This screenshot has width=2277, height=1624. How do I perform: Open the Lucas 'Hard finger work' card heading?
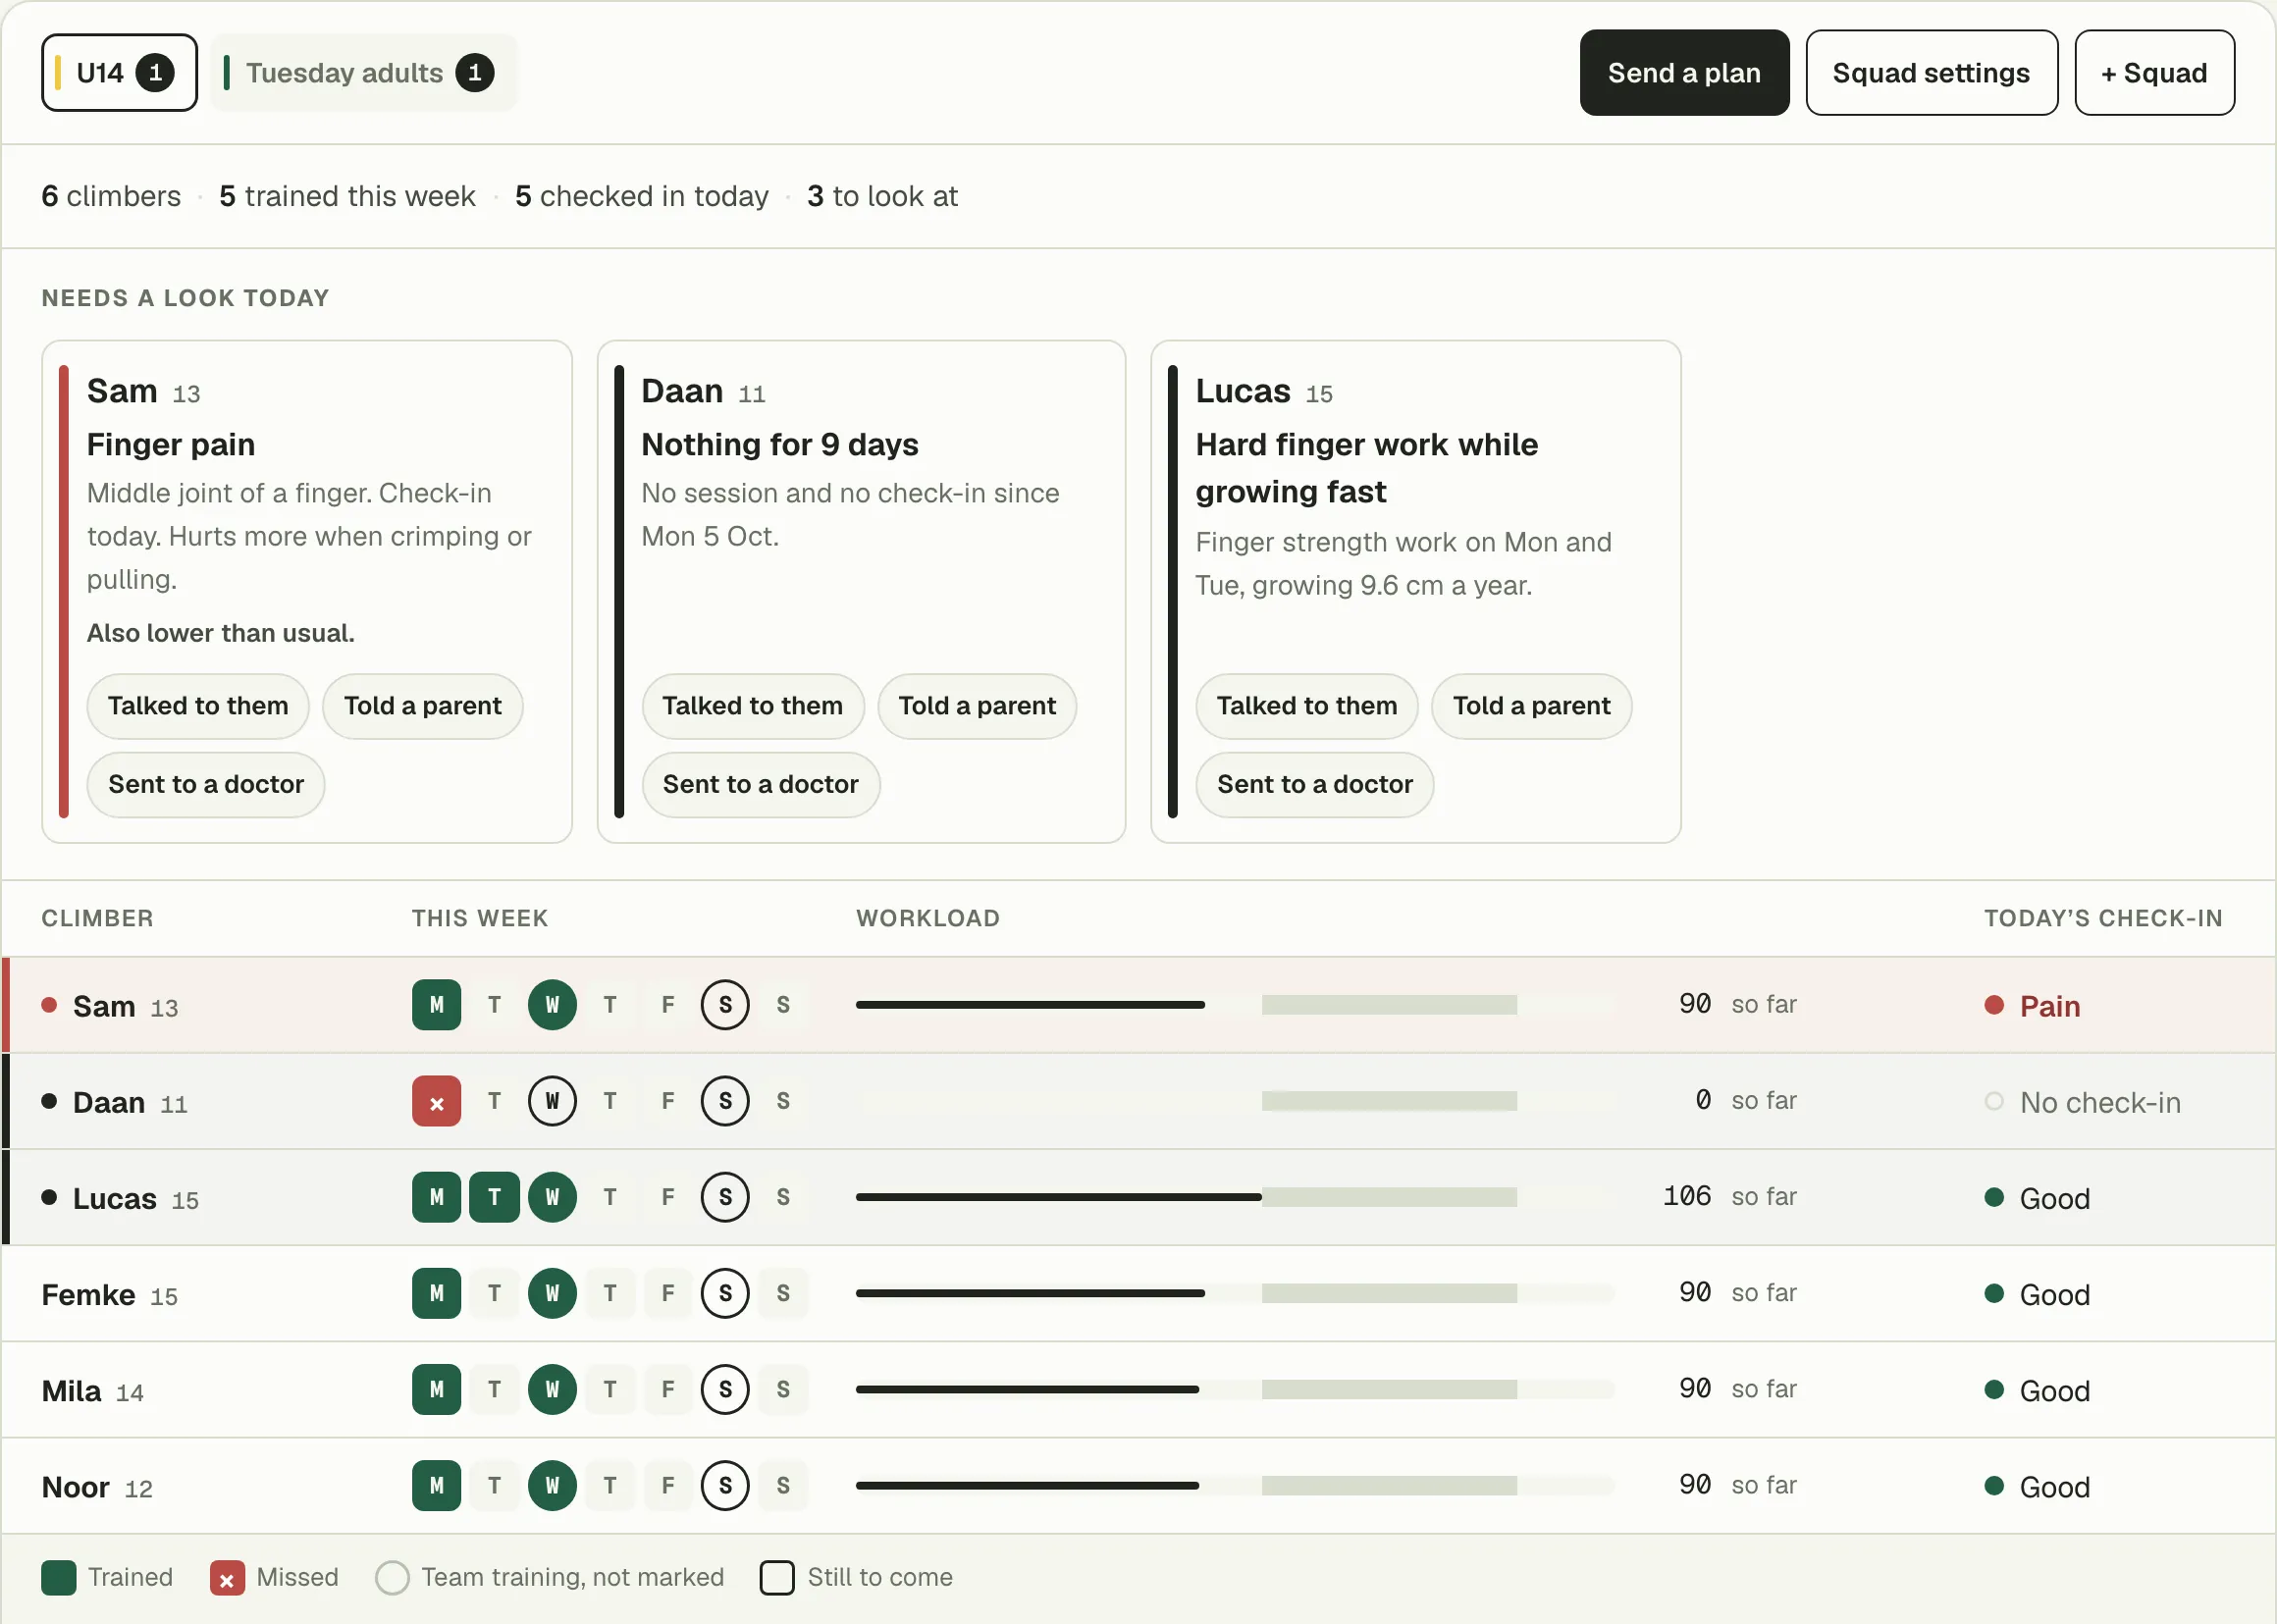tap(1366, 467)
